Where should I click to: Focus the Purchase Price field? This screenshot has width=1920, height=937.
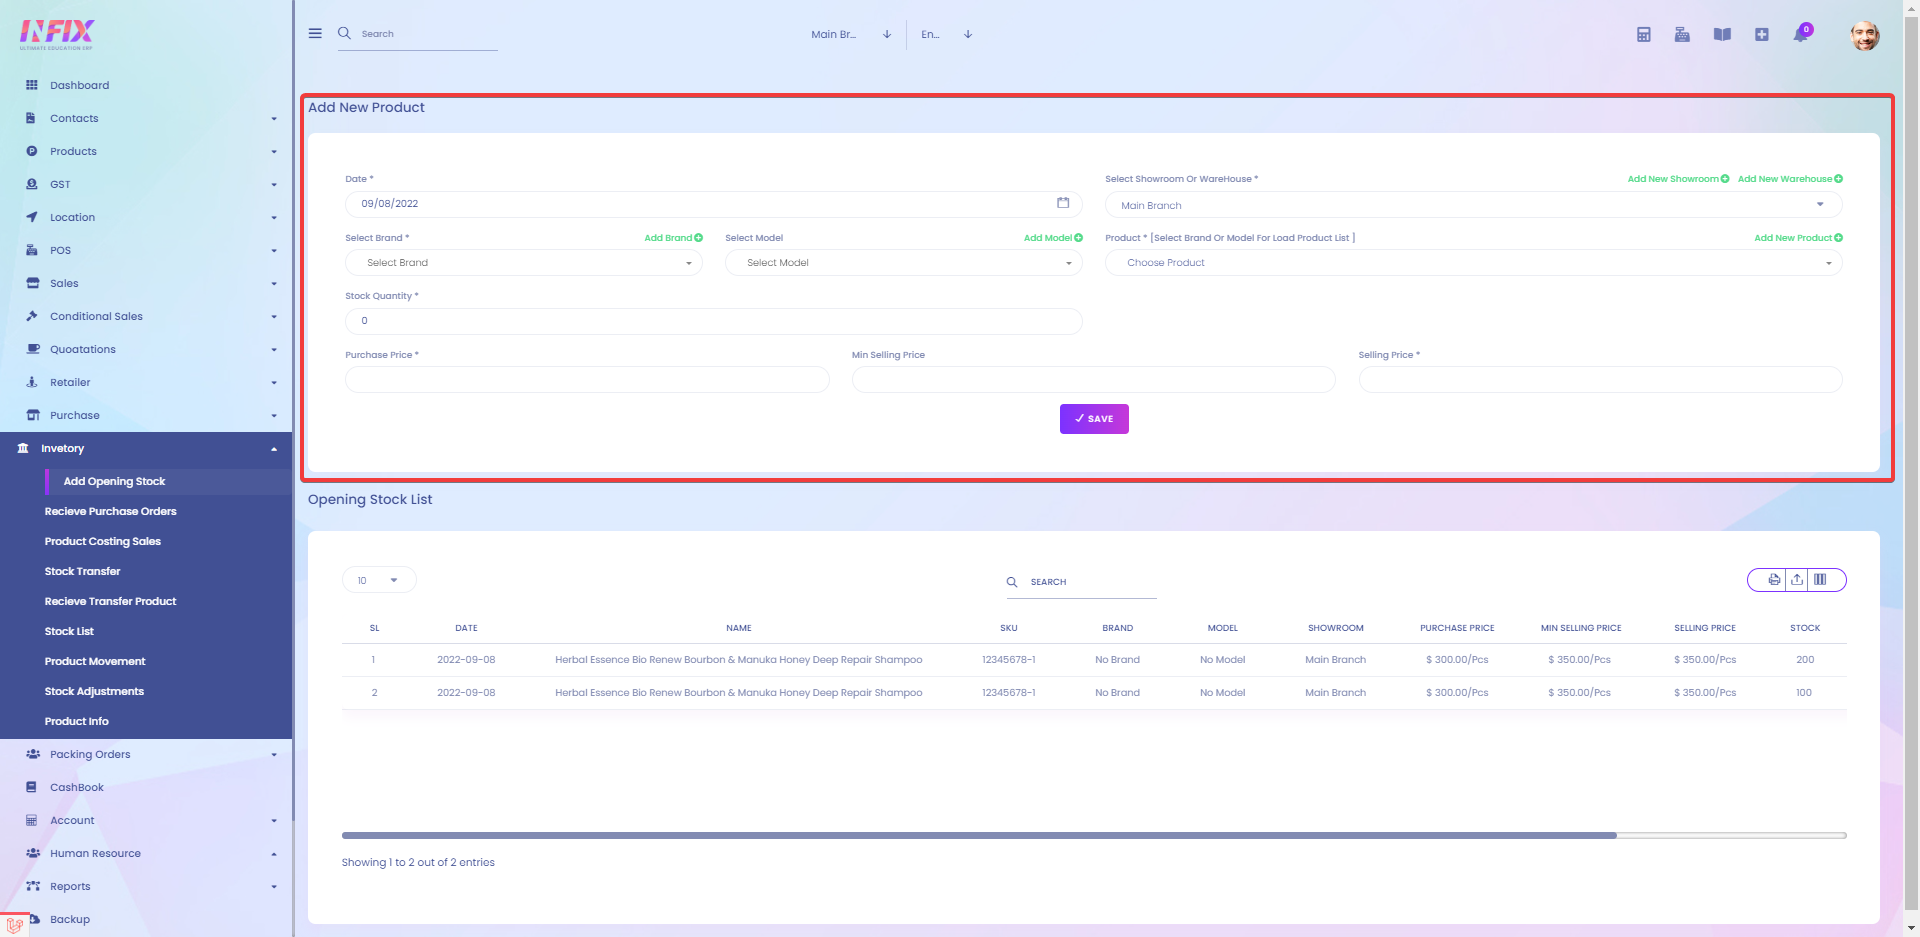point(587,380)
